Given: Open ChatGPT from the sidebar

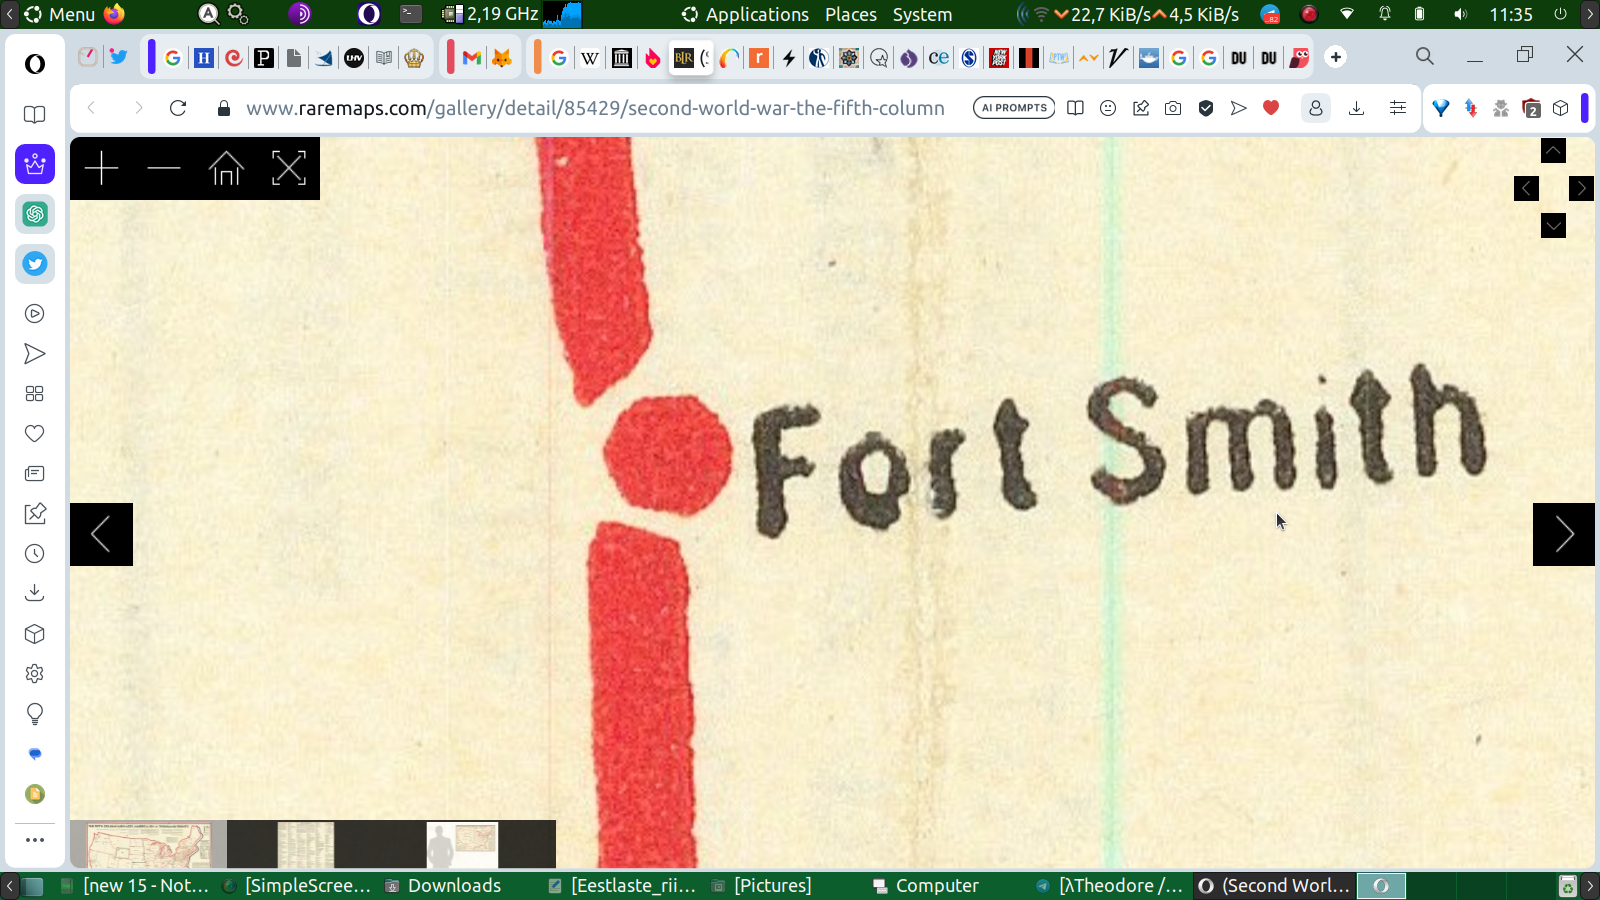Looking at the screenshot, I should [x=35, y=214].
